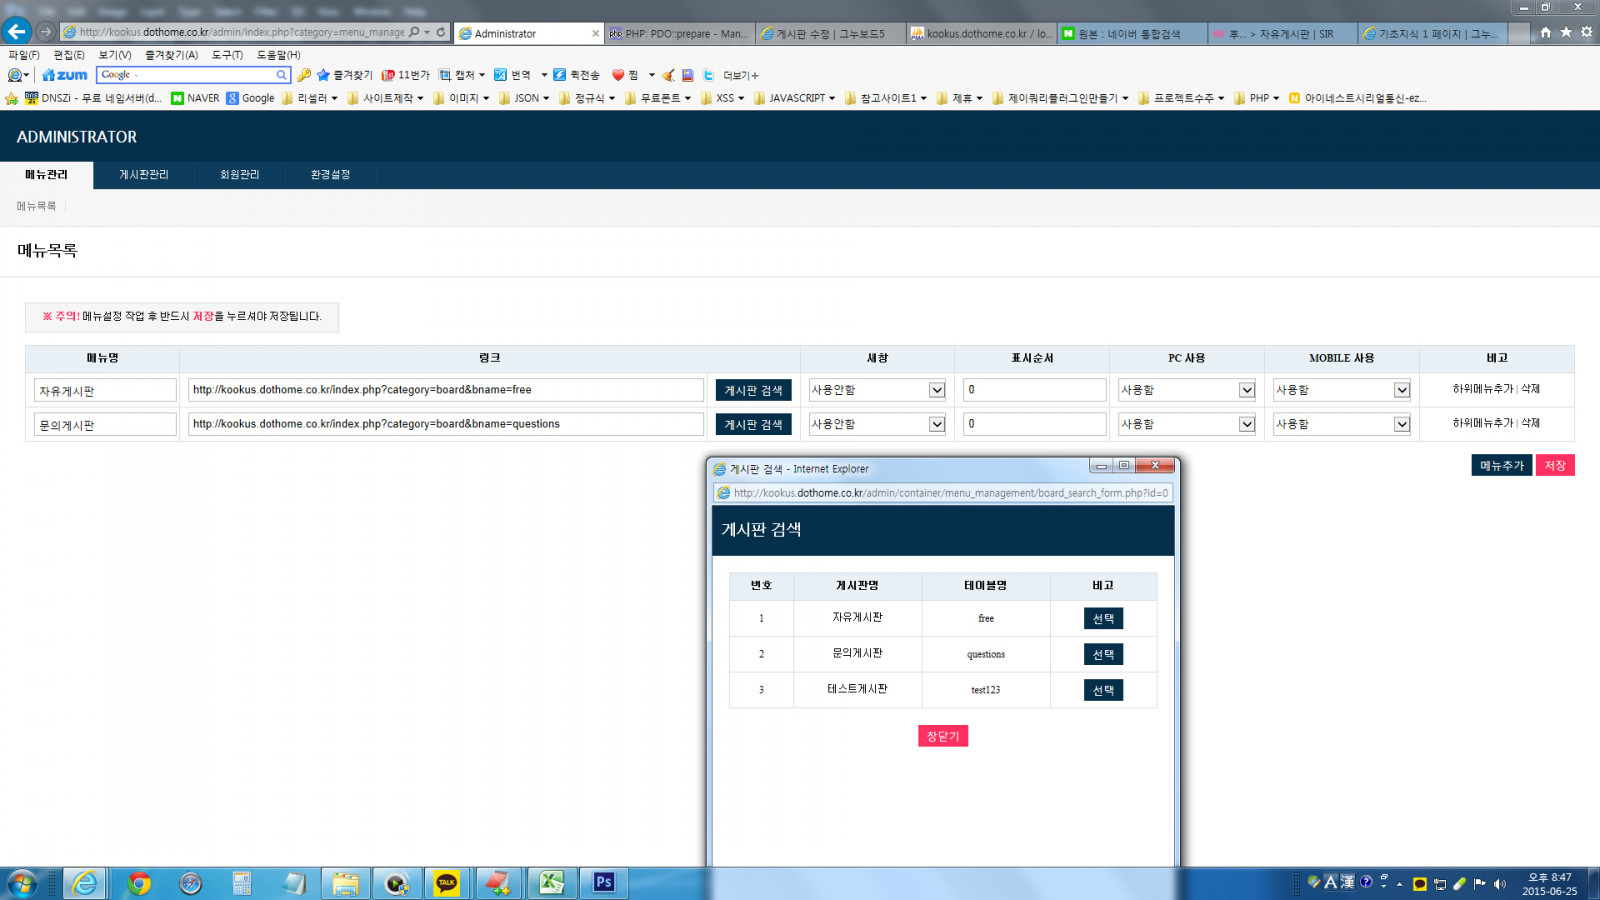Click the magnifier in the Google search box
This screenshot has height=900, width=1600.
coord(282,75)
